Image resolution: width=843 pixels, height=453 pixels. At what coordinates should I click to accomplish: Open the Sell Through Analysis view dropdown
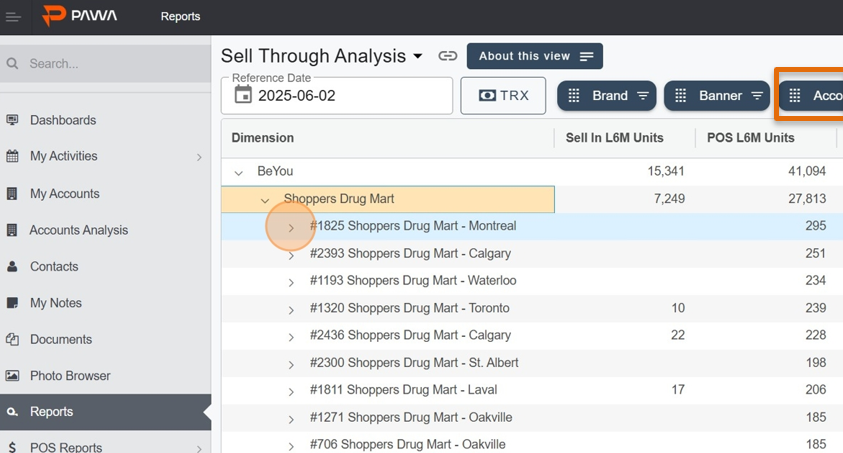[x=418, y=56]
